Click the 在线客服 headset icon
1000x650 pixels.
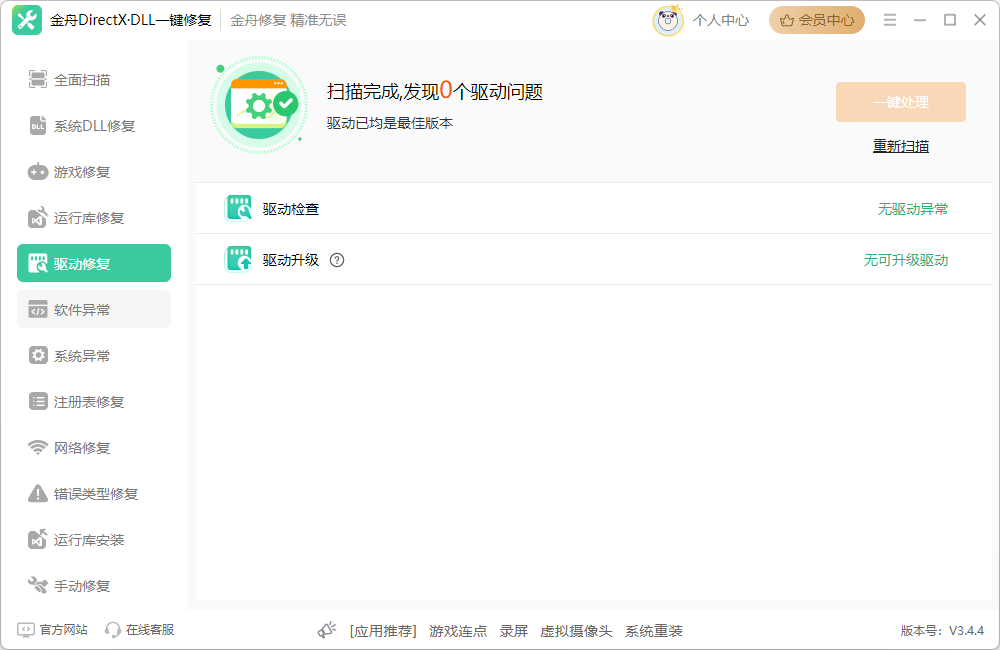click(x=112, y=630)
